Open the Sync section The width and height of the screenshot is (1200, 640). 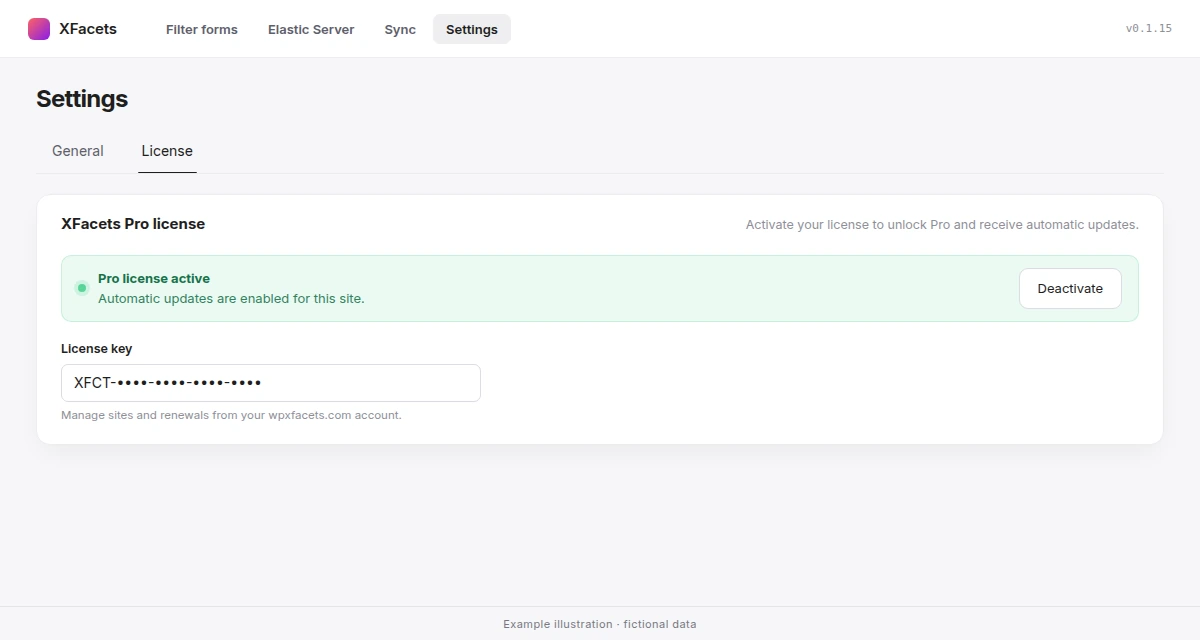[x=400, y=29]
